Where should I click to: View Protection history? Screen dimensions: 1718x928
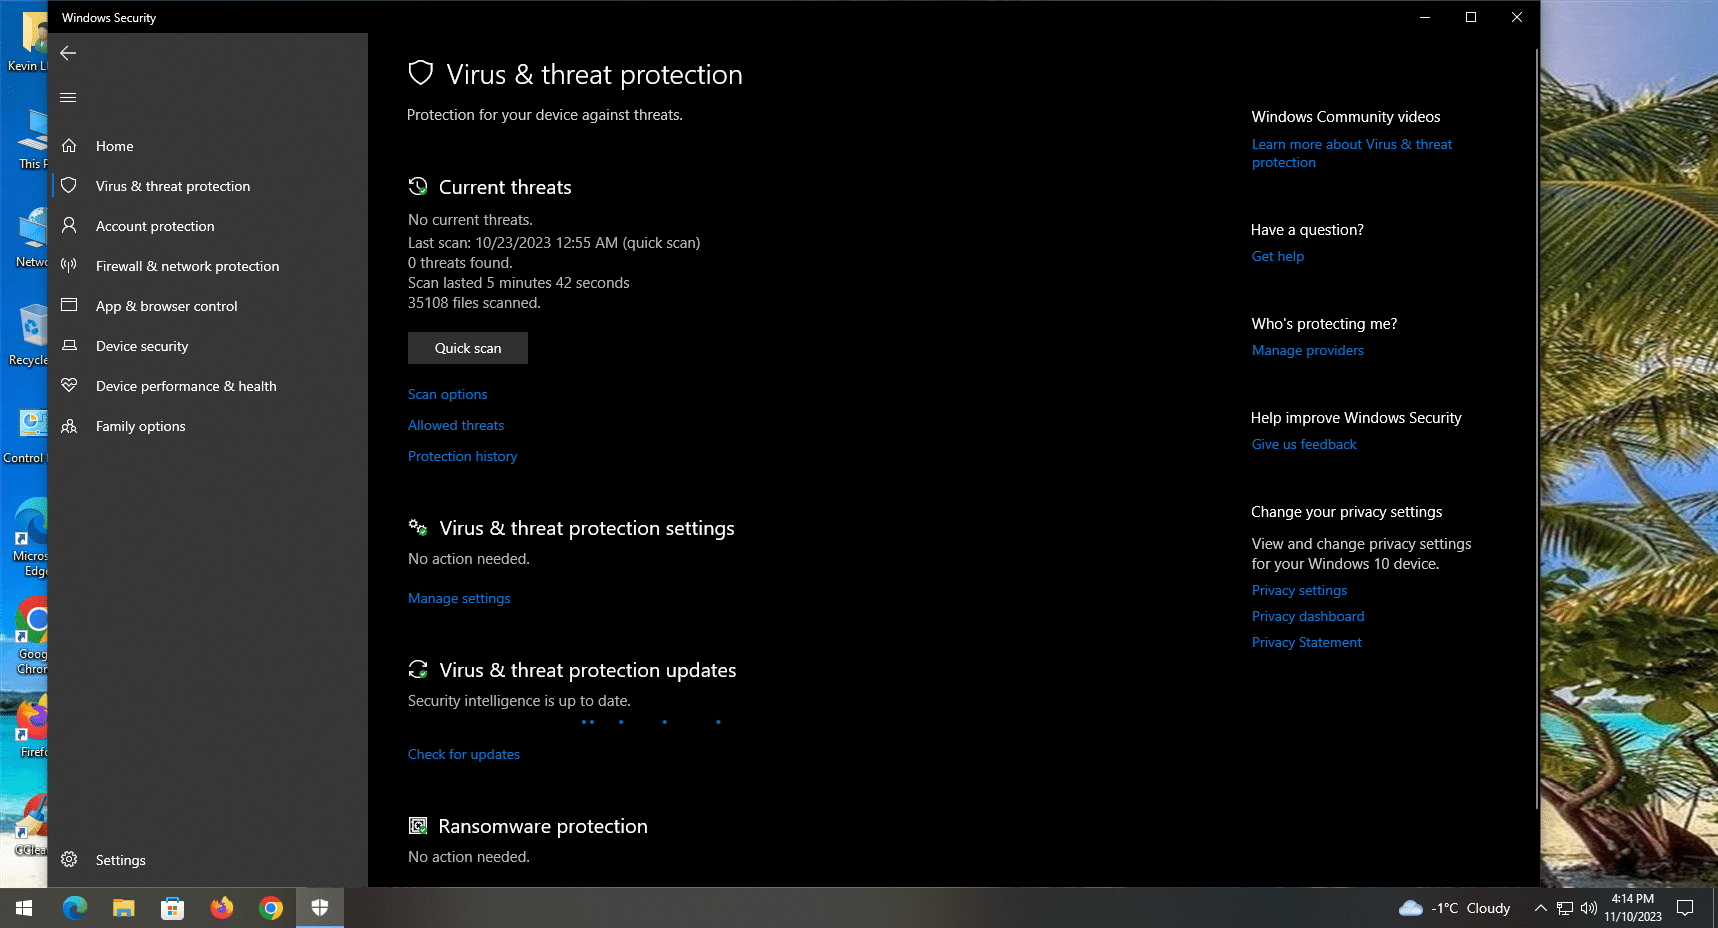pos(462,456)
